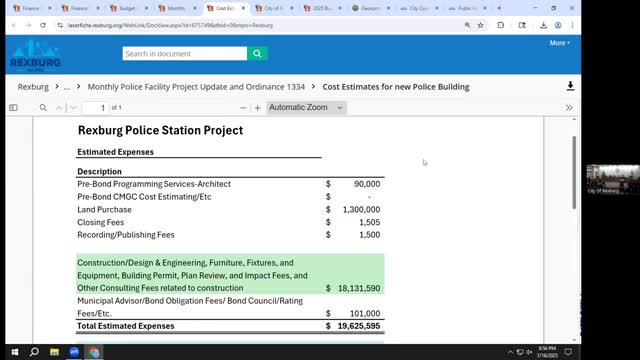Click the Rexburg Police Station Project heading
Viewport: 640px width, 360px height.
coord(160,130)
